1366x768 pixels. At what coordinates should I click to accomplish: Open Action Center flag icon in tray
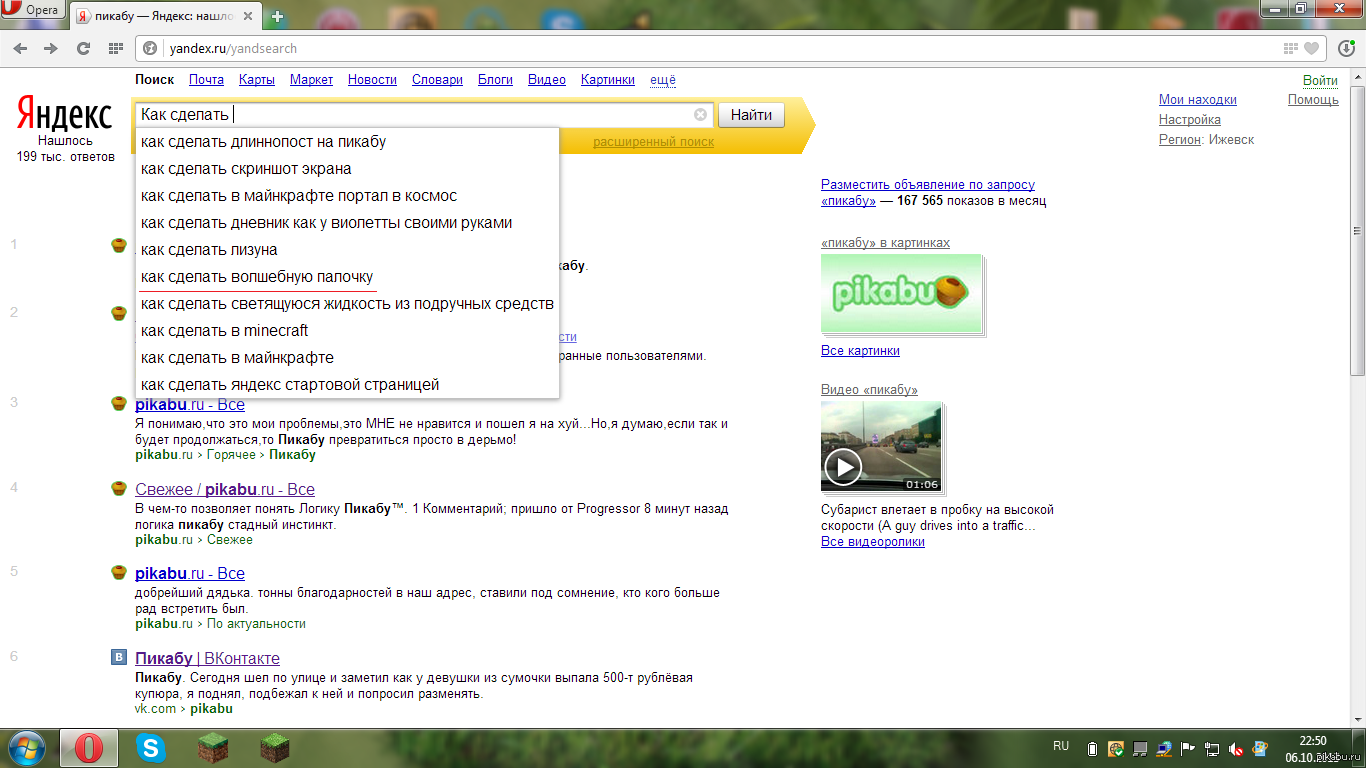tap(1188, 748)
